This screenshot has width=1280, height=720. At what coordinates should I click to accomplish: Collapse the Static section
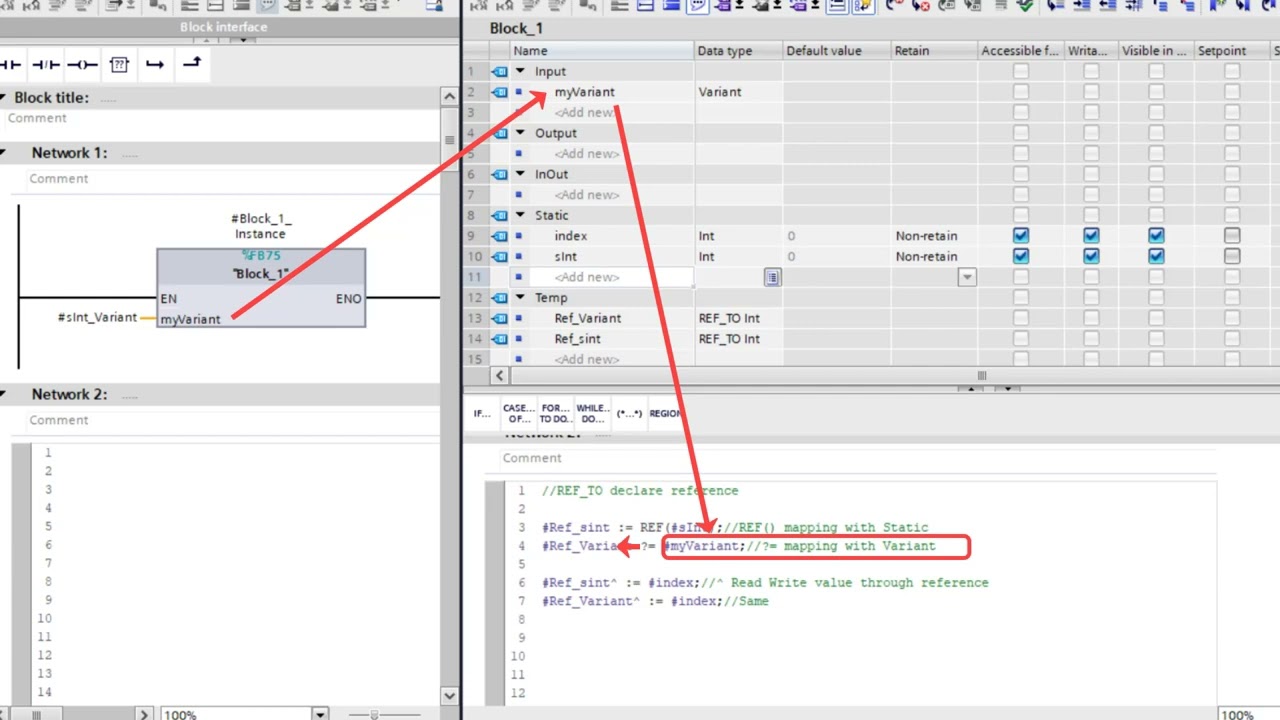point(520,215)
